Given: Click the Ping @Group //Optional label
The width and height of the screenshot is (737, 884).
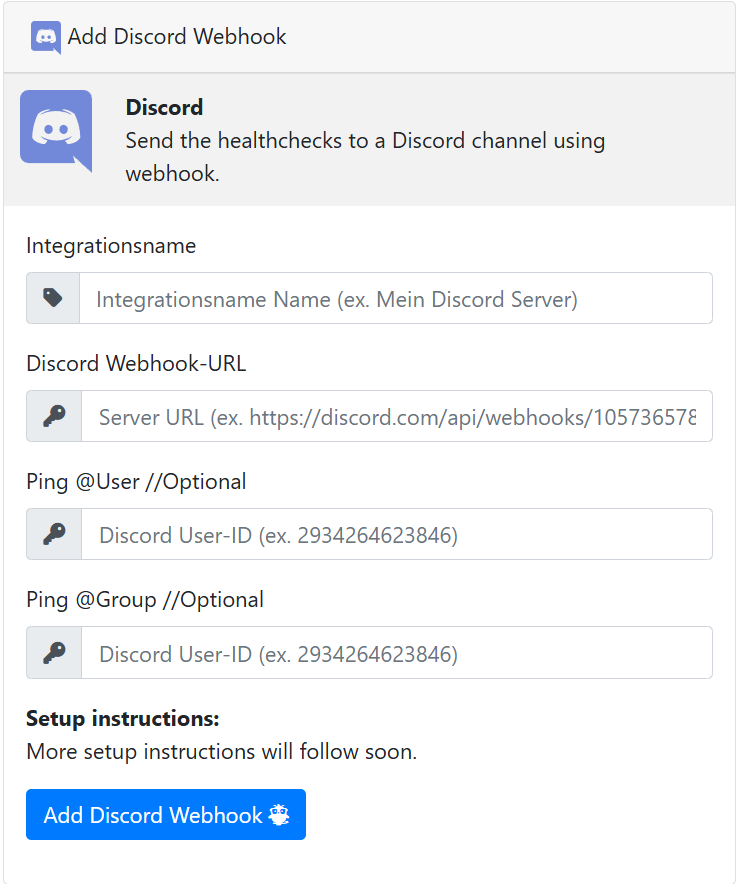Looking at the screenshot, I should (145, 600).
